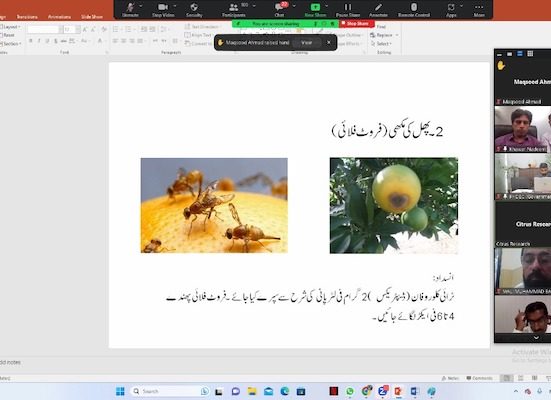Dismiss the raised hand notification
The image size is (551, 400).
click(329, 42)
